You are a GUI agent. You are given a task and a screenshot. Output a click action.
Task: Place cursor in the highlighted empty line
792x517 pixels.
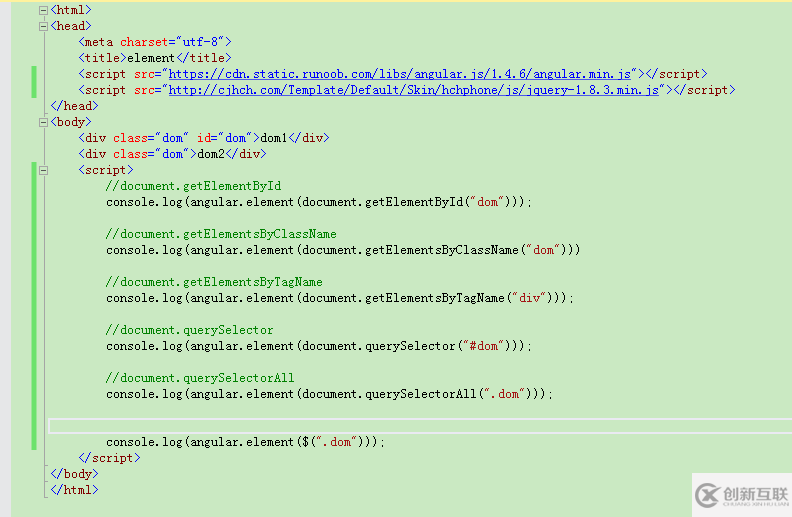[420, 426]
